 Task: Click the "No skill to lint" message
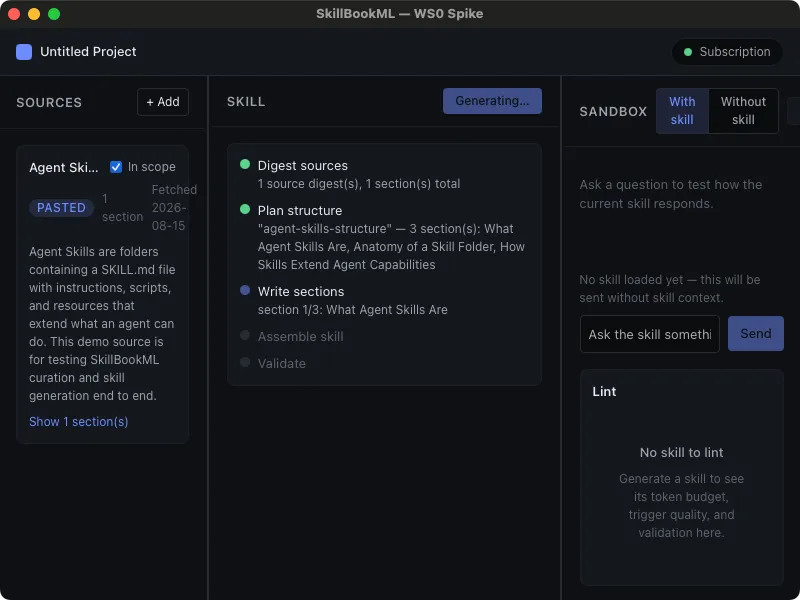click(x=682, y=453)
